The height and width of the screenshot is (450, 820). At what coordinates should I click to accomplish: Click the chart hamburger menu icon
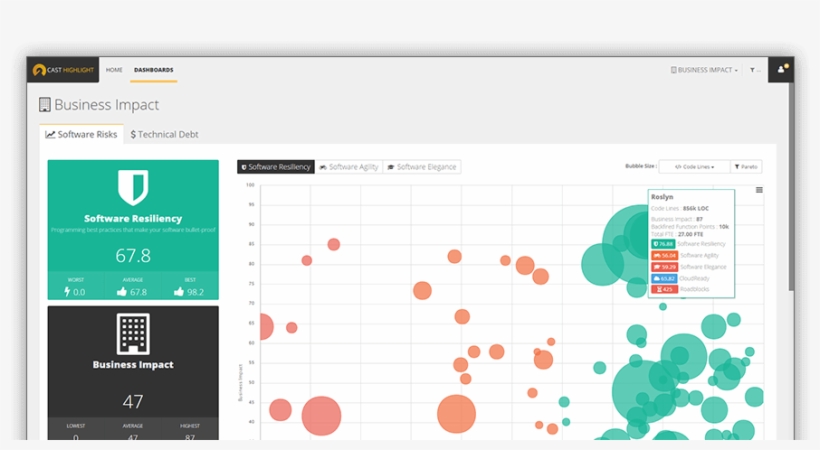(759, 190)
